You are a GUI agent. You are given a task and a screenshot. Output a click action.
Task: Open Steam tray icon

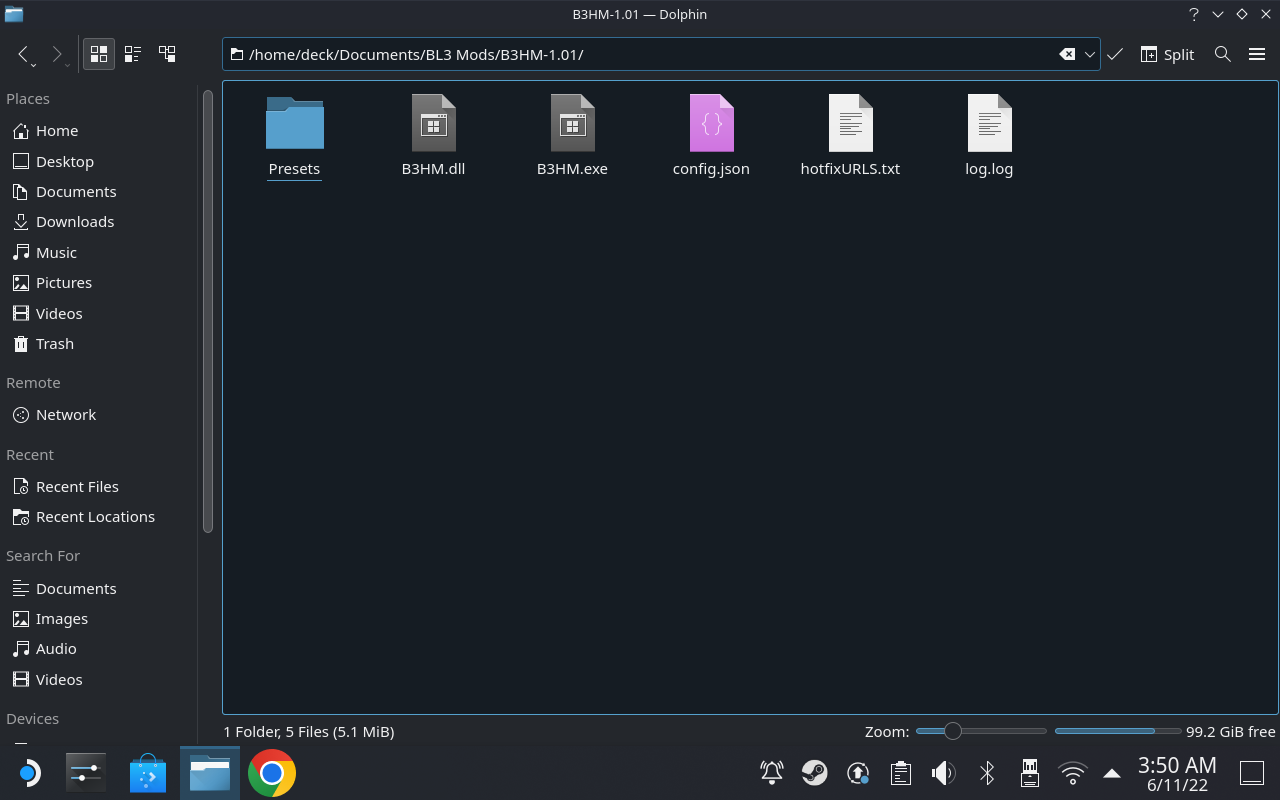tap(815, 773)
